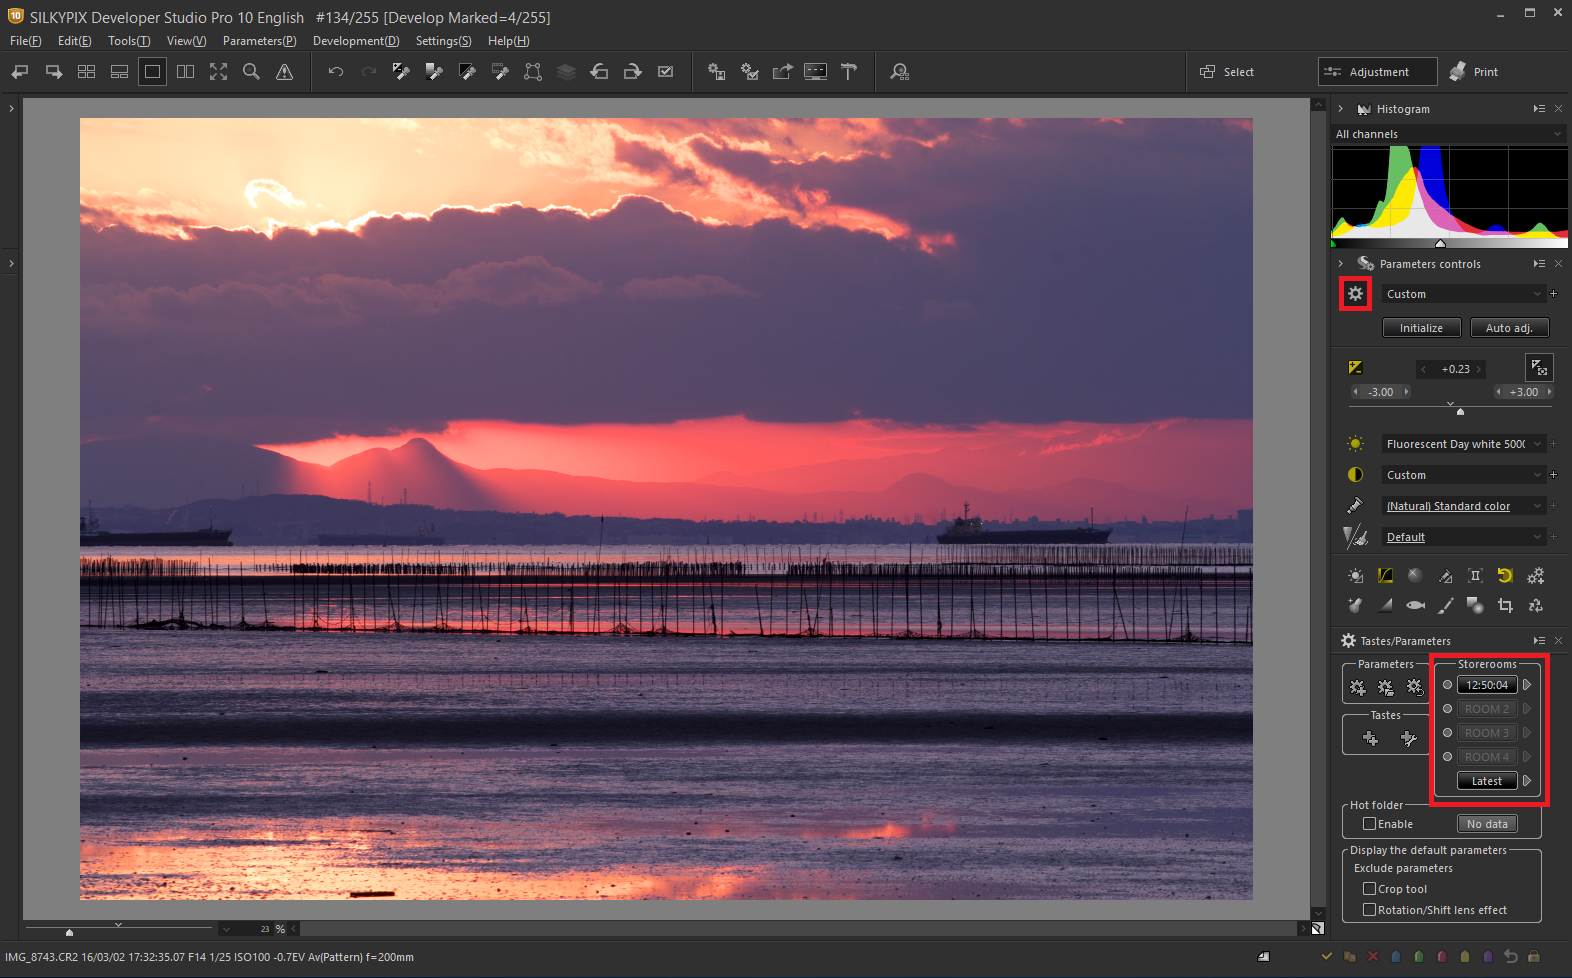Select the ROOM 2 radio button
The height and width of the screenshot is (978, 1572).
[1447, 709]
